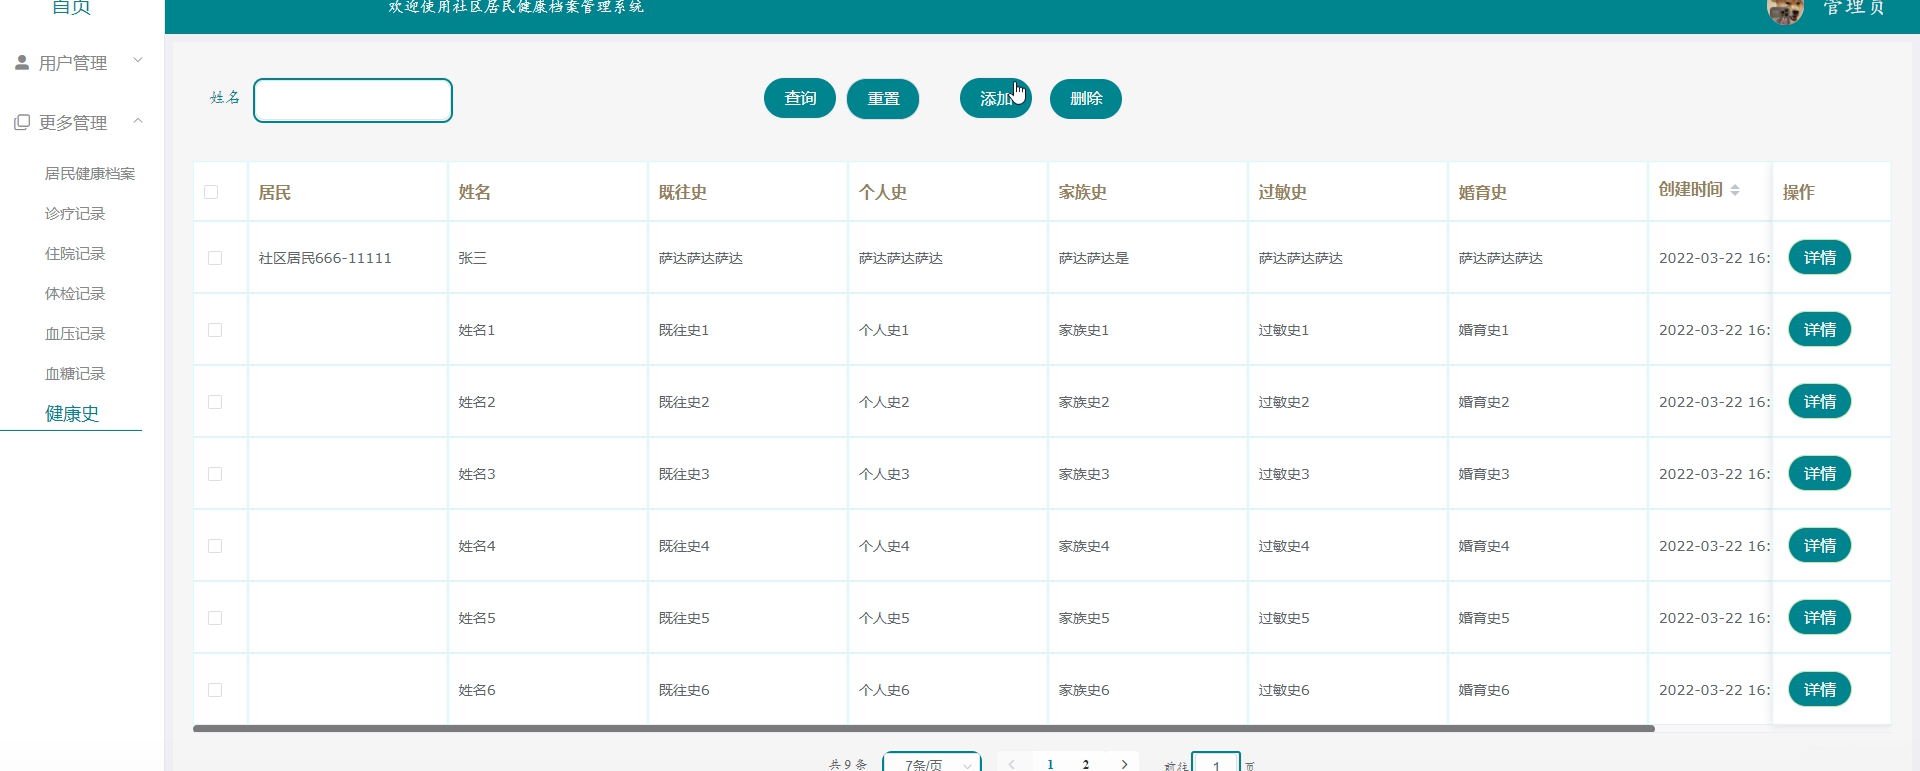Open 详情 for the 姓名4 row
The height and width of the screenshot is (771, 1920).
coord(1820,546)
